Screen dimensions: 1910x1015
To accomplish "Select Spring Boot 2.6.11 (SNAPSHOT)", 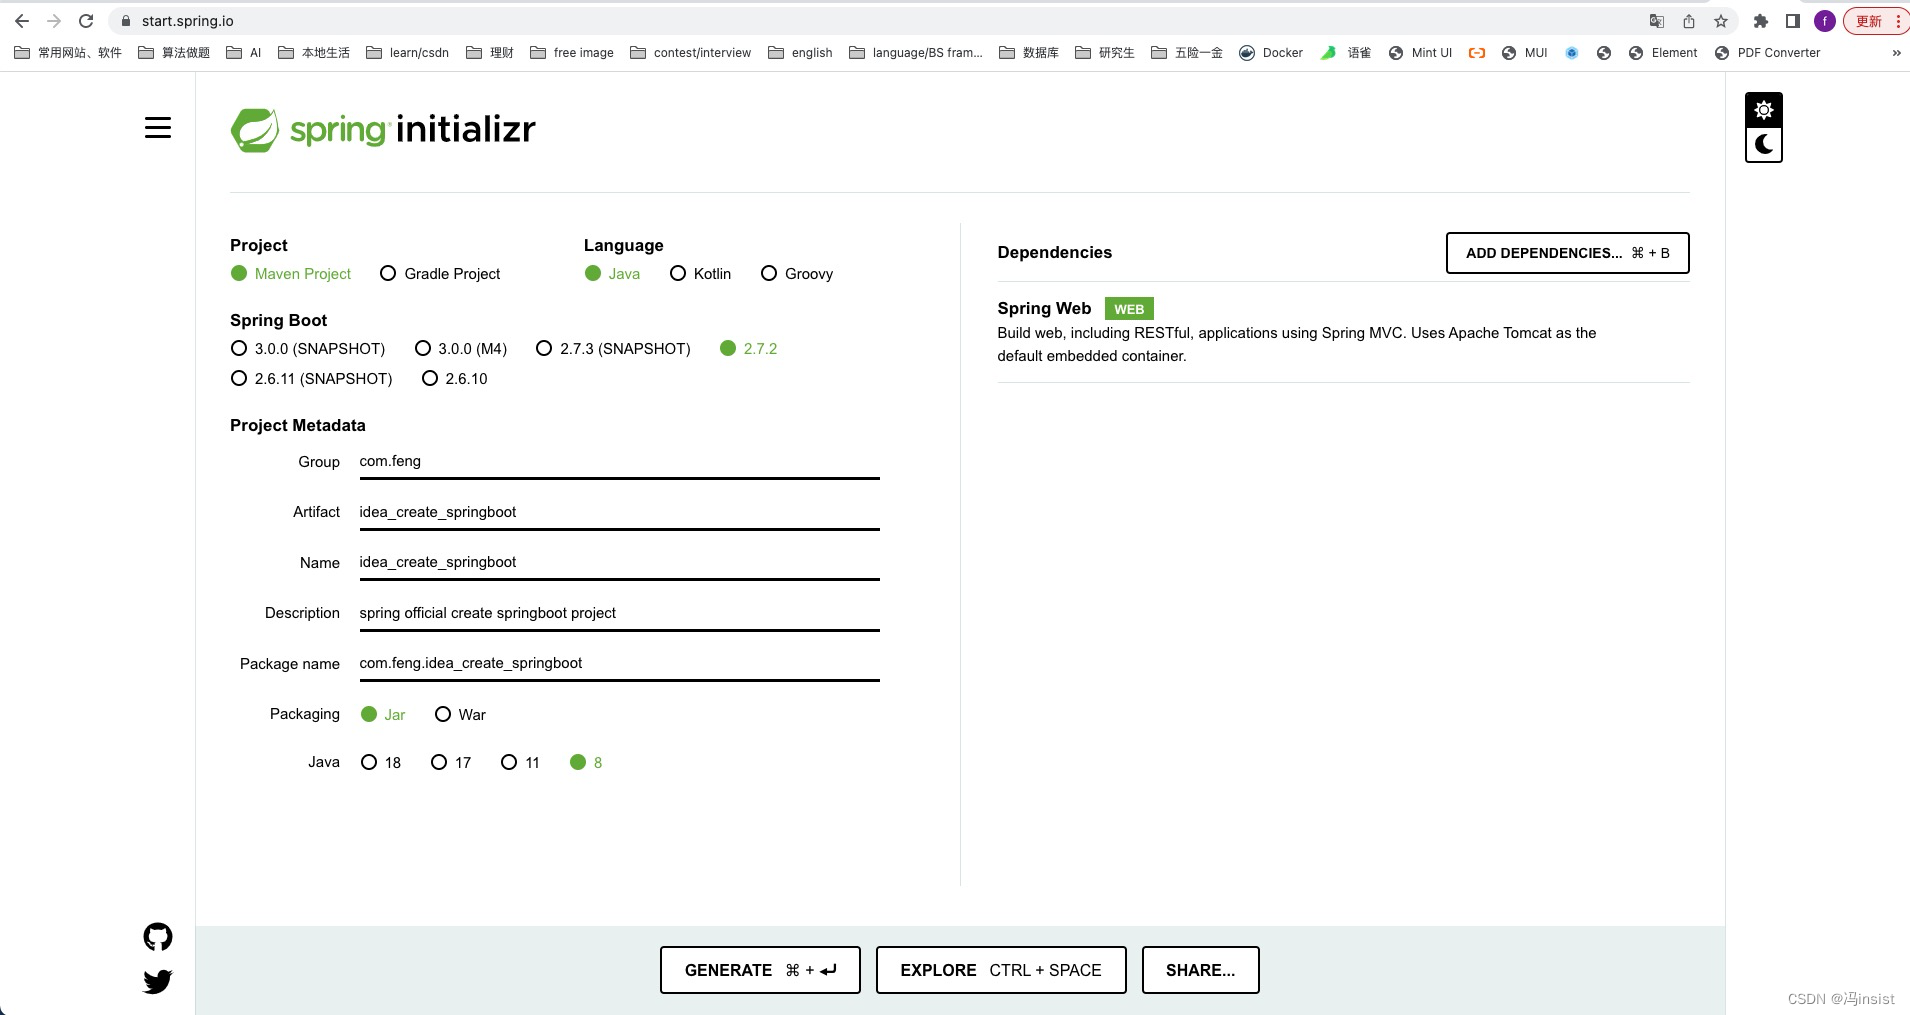I will [311, 379].
